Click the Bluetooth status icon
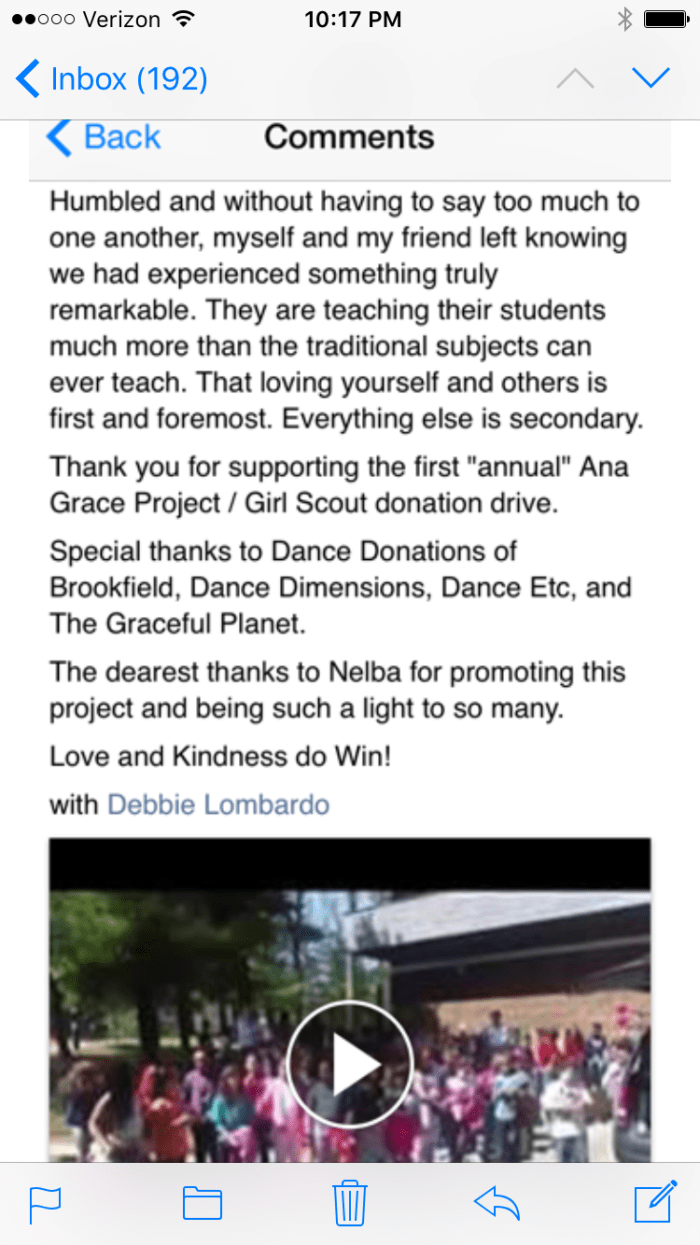This screenshot has width=700, height=1245. tap(625, 19)
